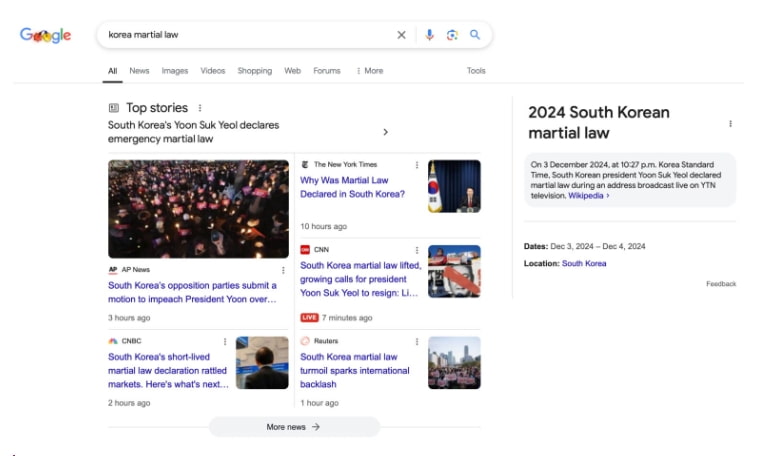The image size is (777, 456).
Task: Switch to the News tab
Action: click(x=139, y=71)
